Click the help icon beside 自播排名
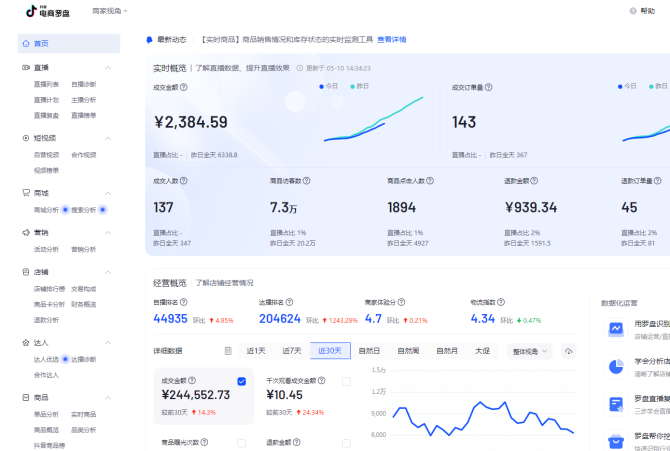 click(x=183, y=302)
